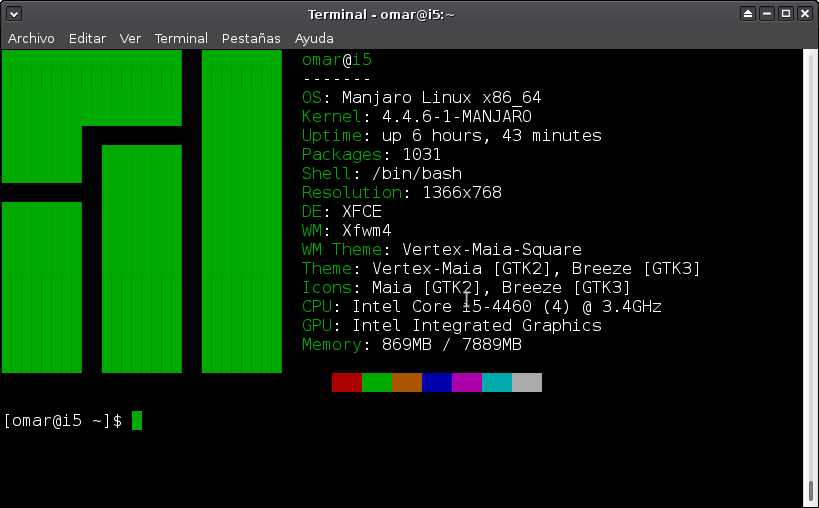Screen dimensions: 819x508
Task: Click the magenta color block
Action: (467, 382)
